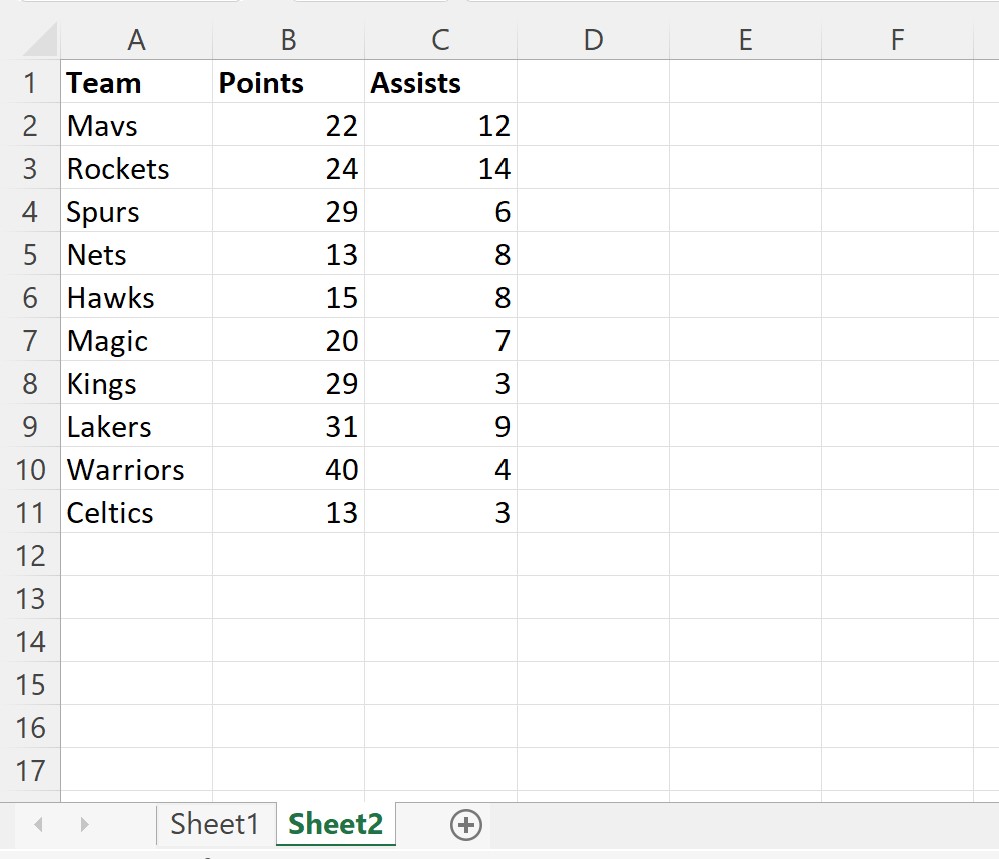Select column E header
The width and height of the screenshot is (999, 859).
[745, 40]
